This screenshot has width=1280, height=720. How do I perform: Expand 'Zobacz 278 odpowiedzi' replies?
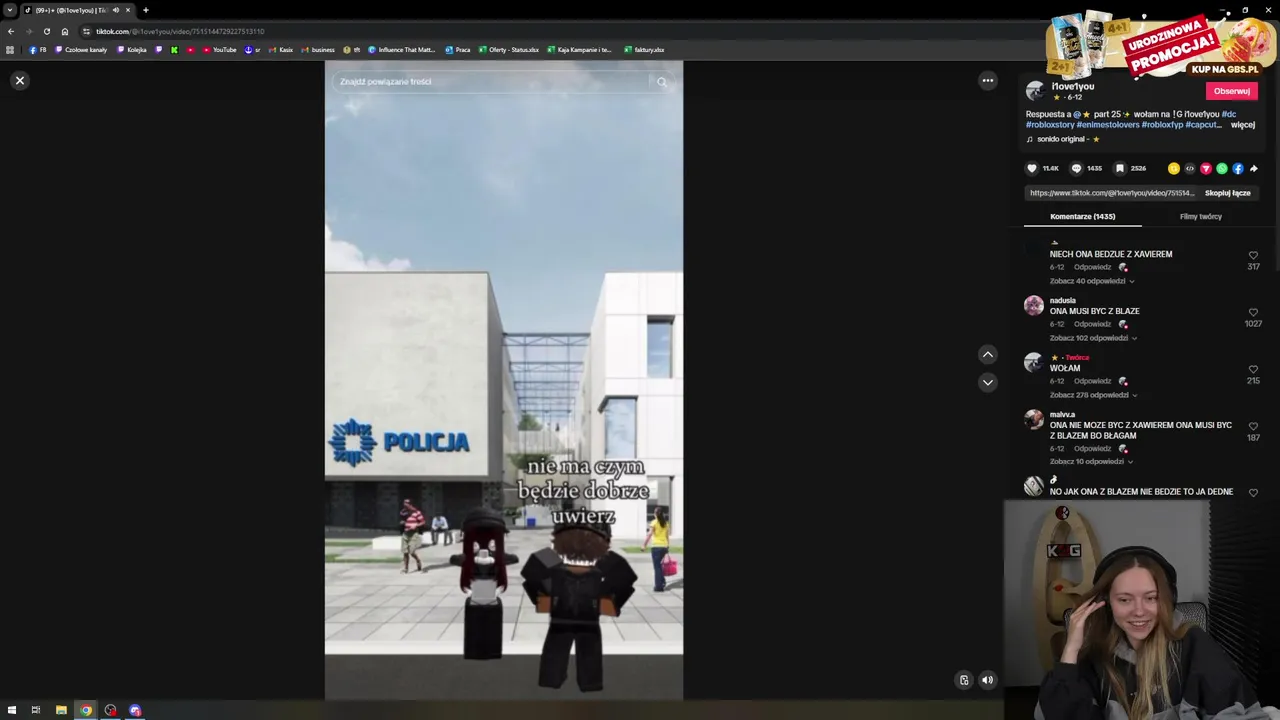pyautogui.click(x=1093, y=395)
